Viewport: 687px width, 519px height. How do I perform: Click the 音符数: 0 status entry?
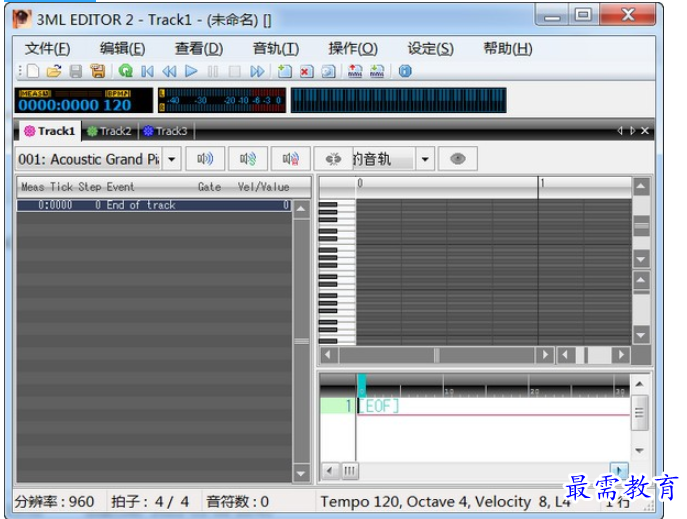pos(237,501)
